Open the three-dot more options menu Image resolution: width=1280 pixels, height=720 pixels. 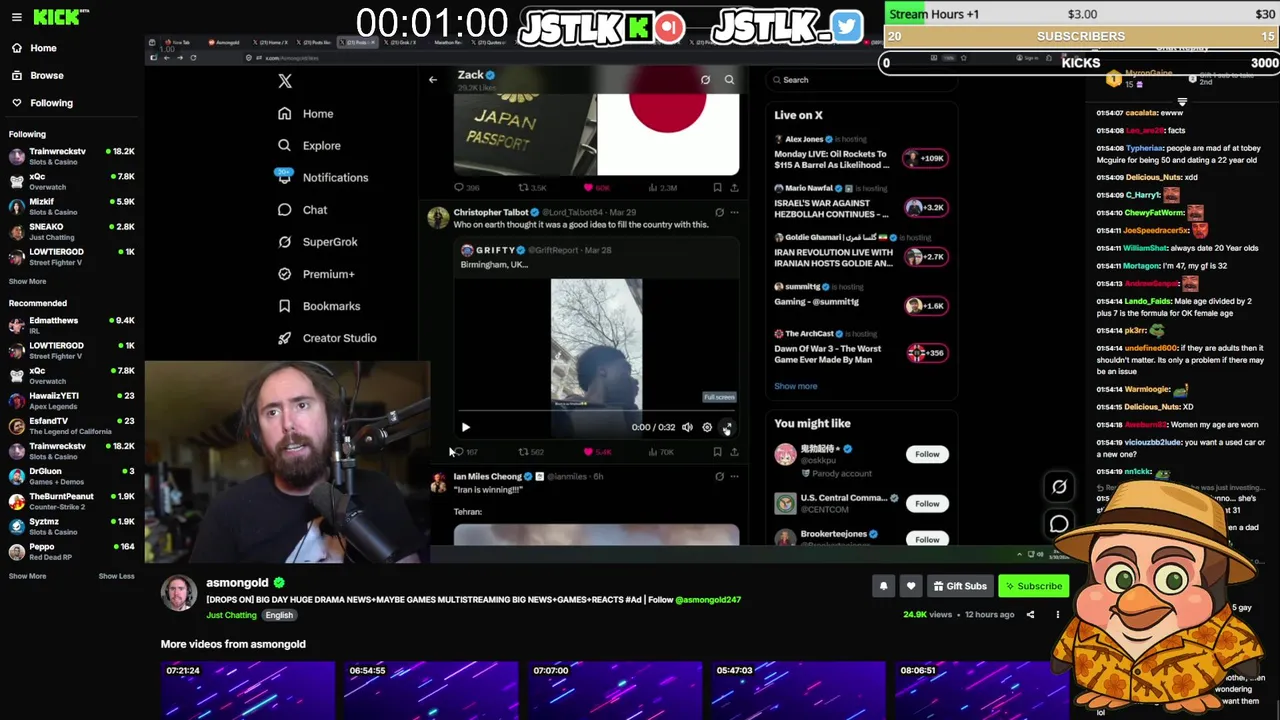[x=1057, y=614]
